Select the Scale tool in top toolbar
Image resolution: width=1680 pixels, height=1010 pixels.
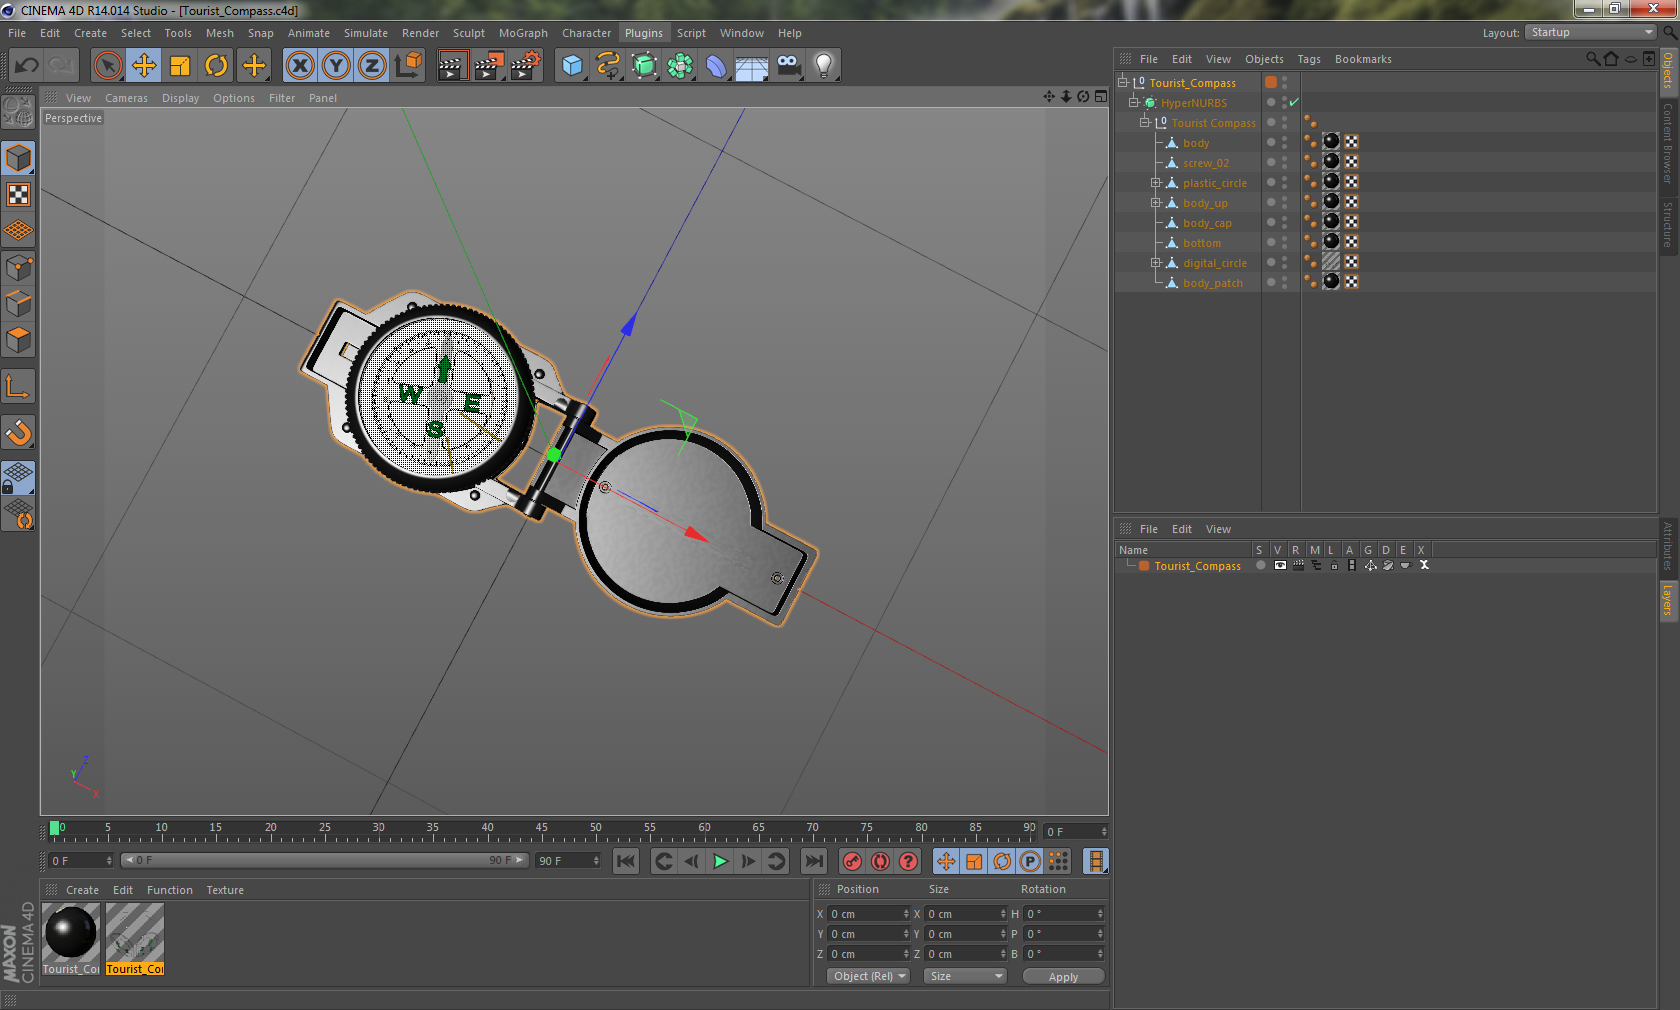point(180,66)
